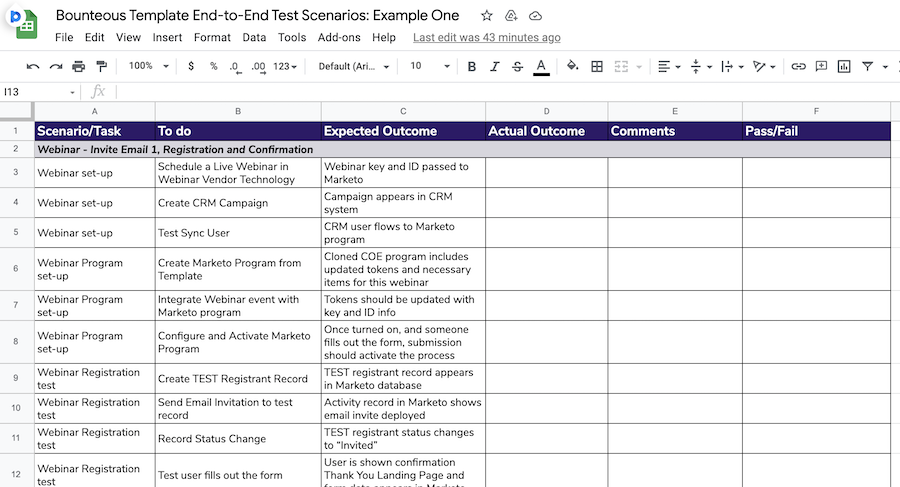Click the 'Actual Outcome' header cell
Viewport: 900px width, 487px height.
pyautogui.click(x=546, y=131)
